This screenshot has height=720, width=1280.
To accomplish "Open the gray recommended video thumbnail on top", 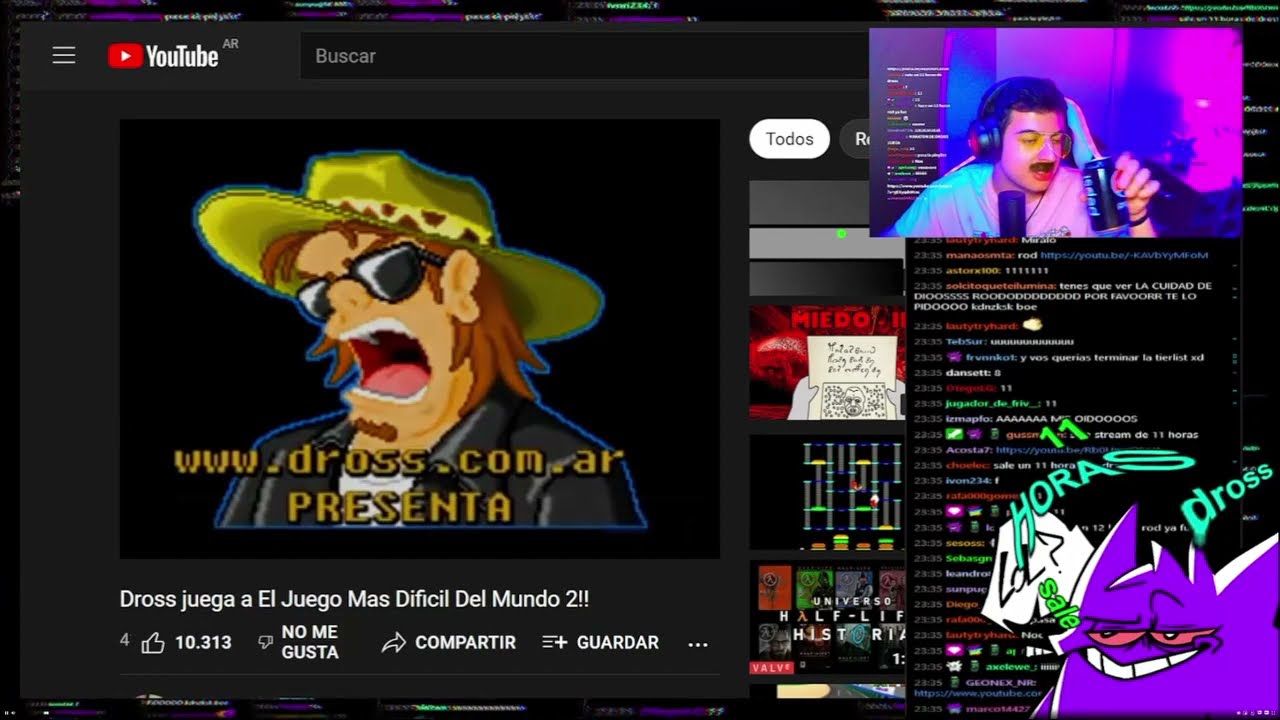I will click(x=827, y=238).
